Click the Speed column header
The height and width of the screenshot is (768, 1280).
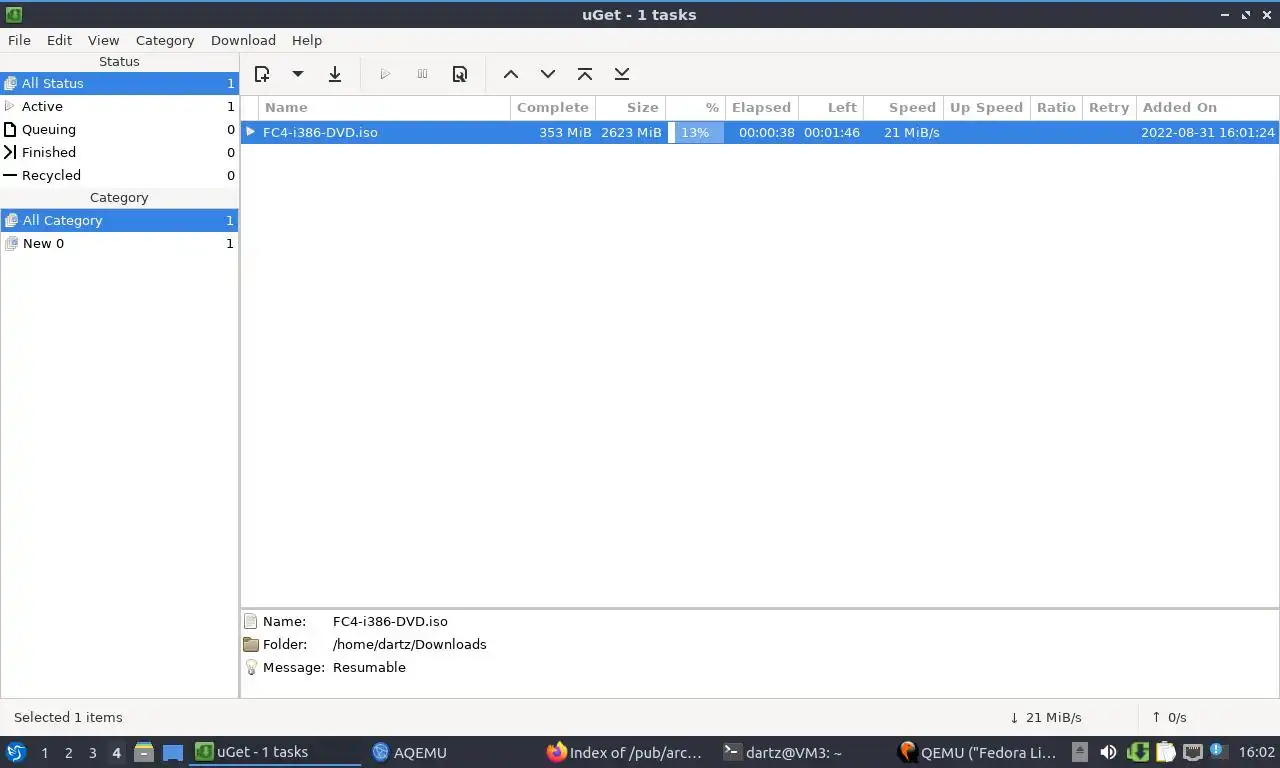pos(903,107)
